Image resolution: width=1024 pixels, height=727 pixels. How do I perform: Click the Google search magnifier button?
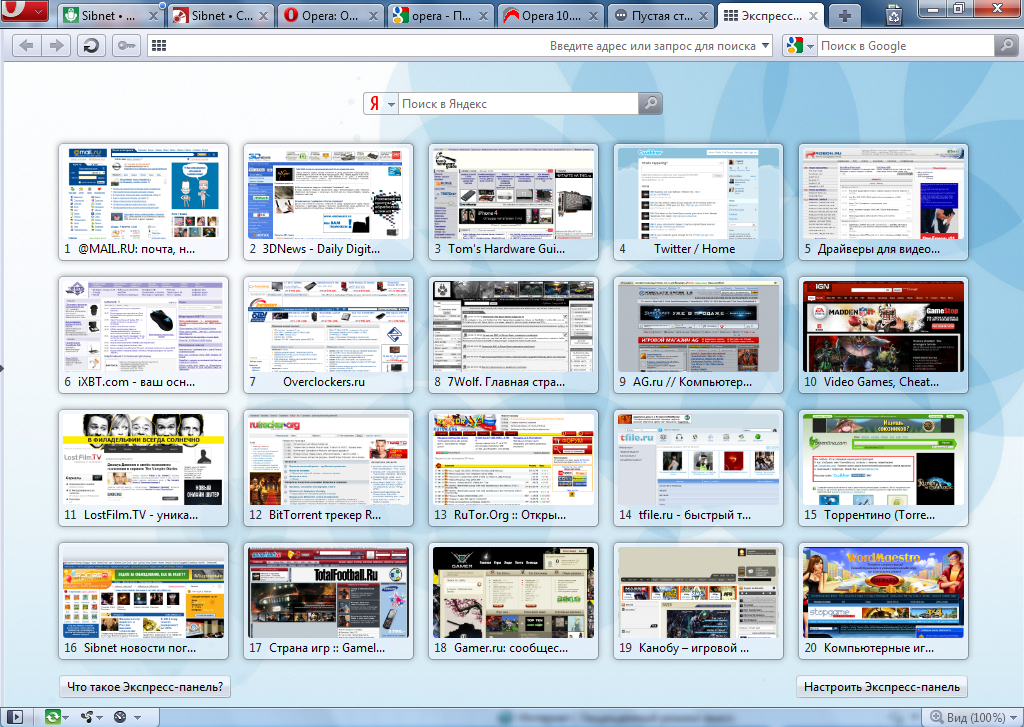1006,46
